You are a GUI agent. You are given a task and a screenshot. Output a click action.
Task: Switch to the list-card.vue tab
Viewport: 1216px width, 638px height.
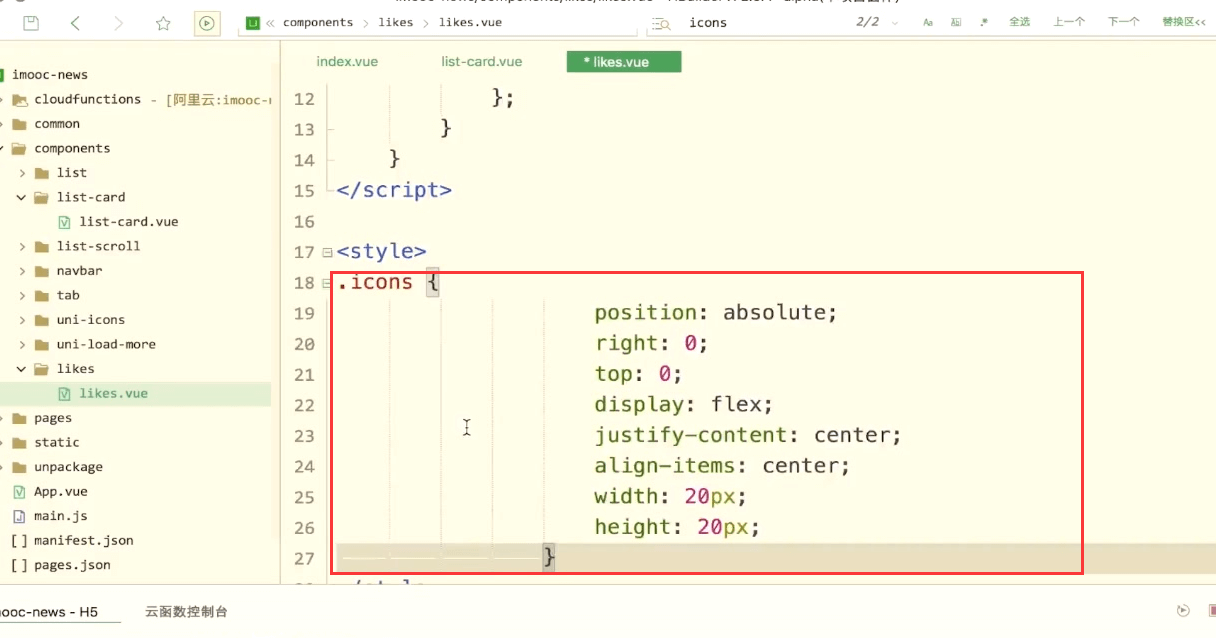tap(482, 62)
